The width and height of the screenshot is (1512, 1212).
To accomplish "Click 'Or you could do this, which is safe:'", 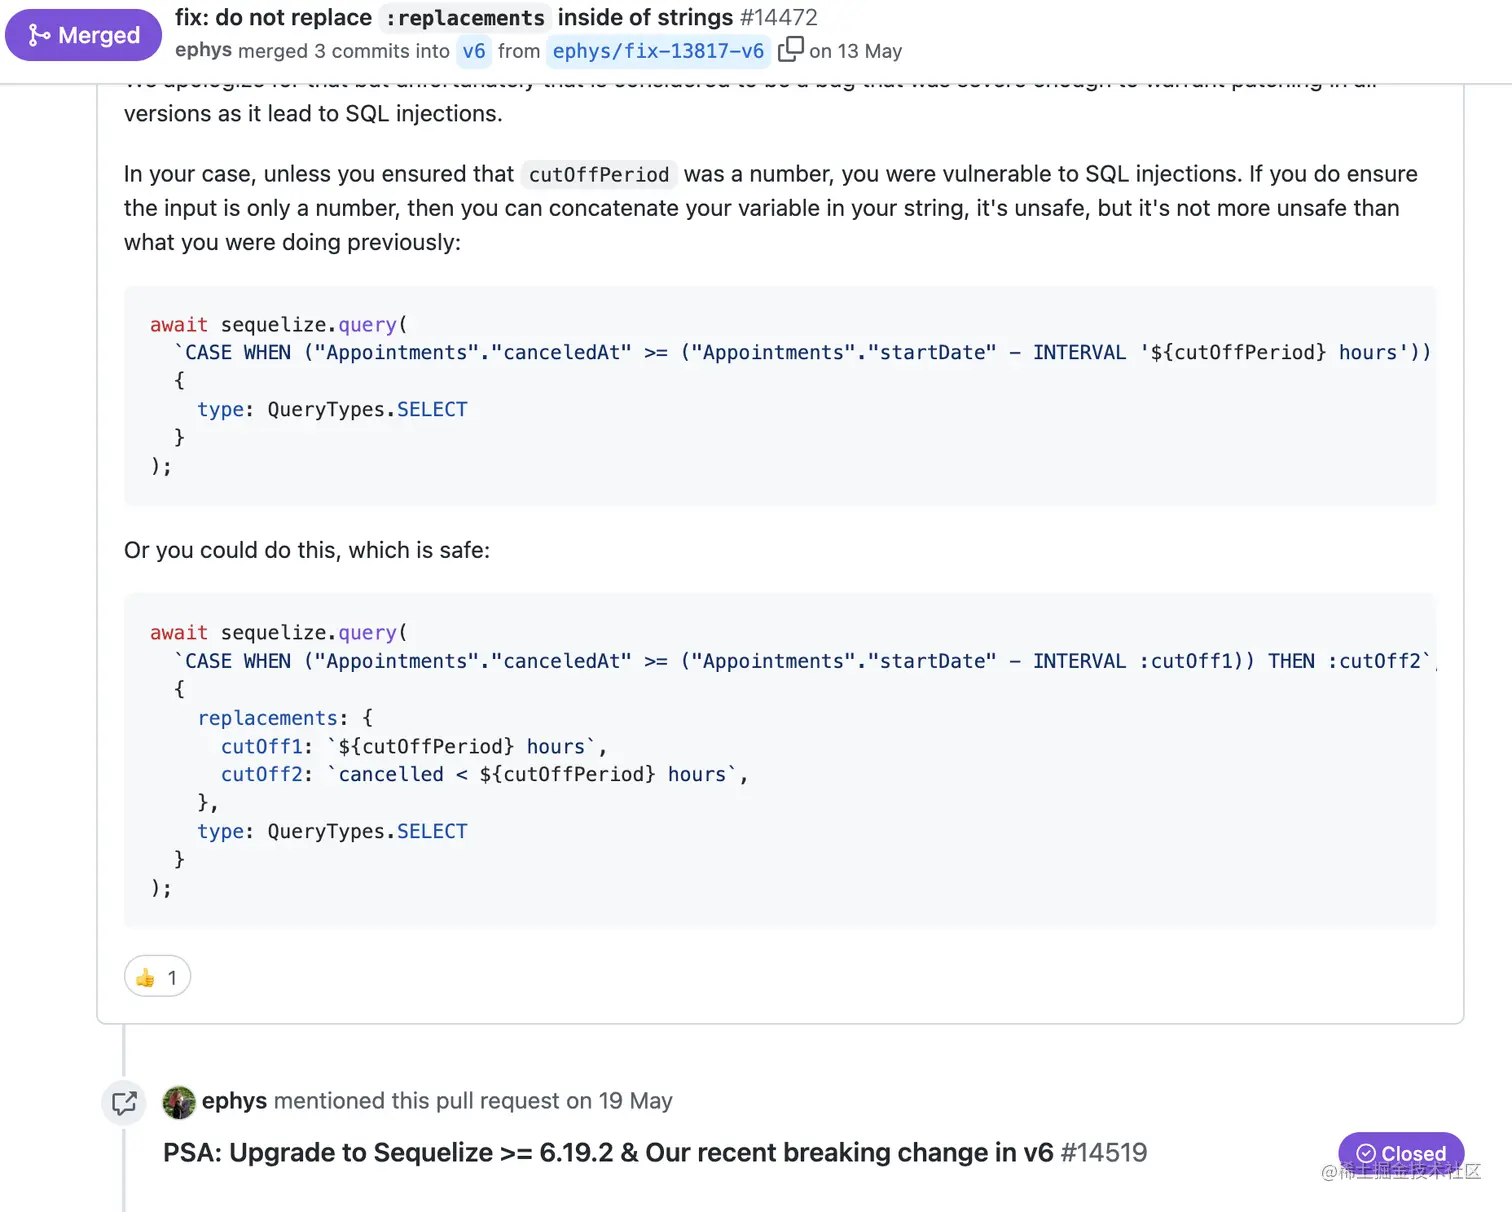I will (x=307, y=550).
